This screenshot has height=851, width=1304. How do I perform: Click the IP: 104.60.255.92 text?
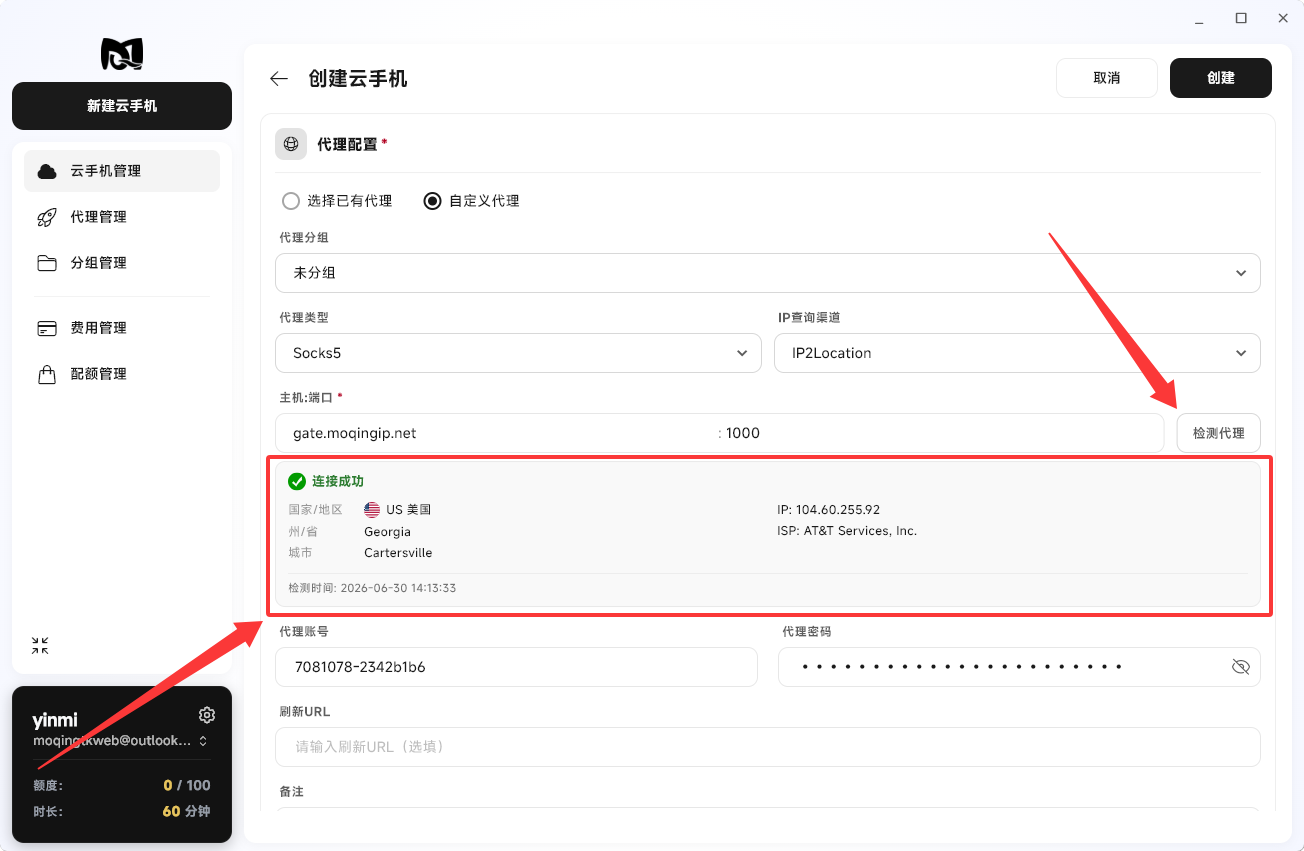[x=829, y=510]
